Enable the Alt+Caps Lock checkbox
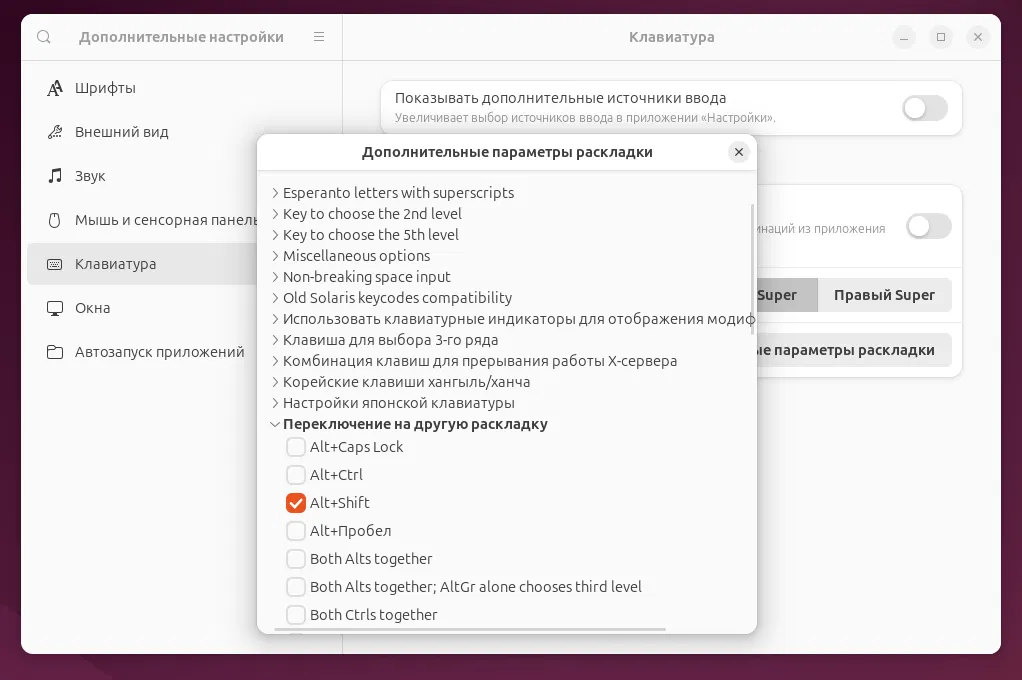1022x680 pixels. click(296, 447)
